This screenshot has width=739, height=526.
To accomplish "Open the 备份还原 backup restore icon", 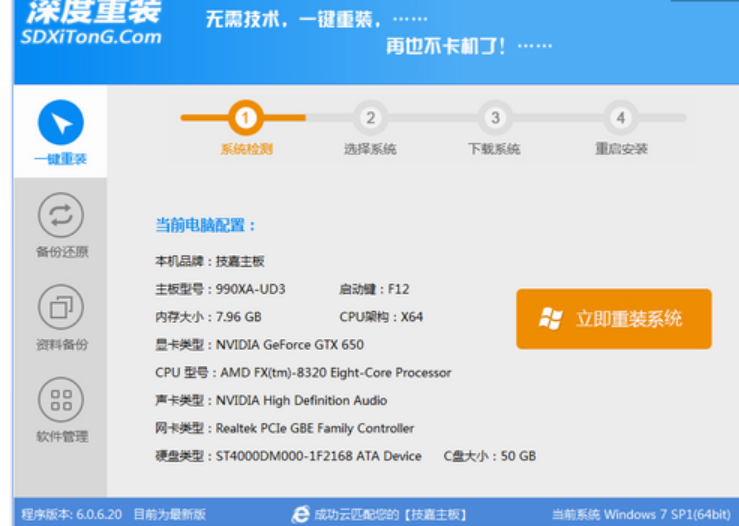I will coord(61,215).
